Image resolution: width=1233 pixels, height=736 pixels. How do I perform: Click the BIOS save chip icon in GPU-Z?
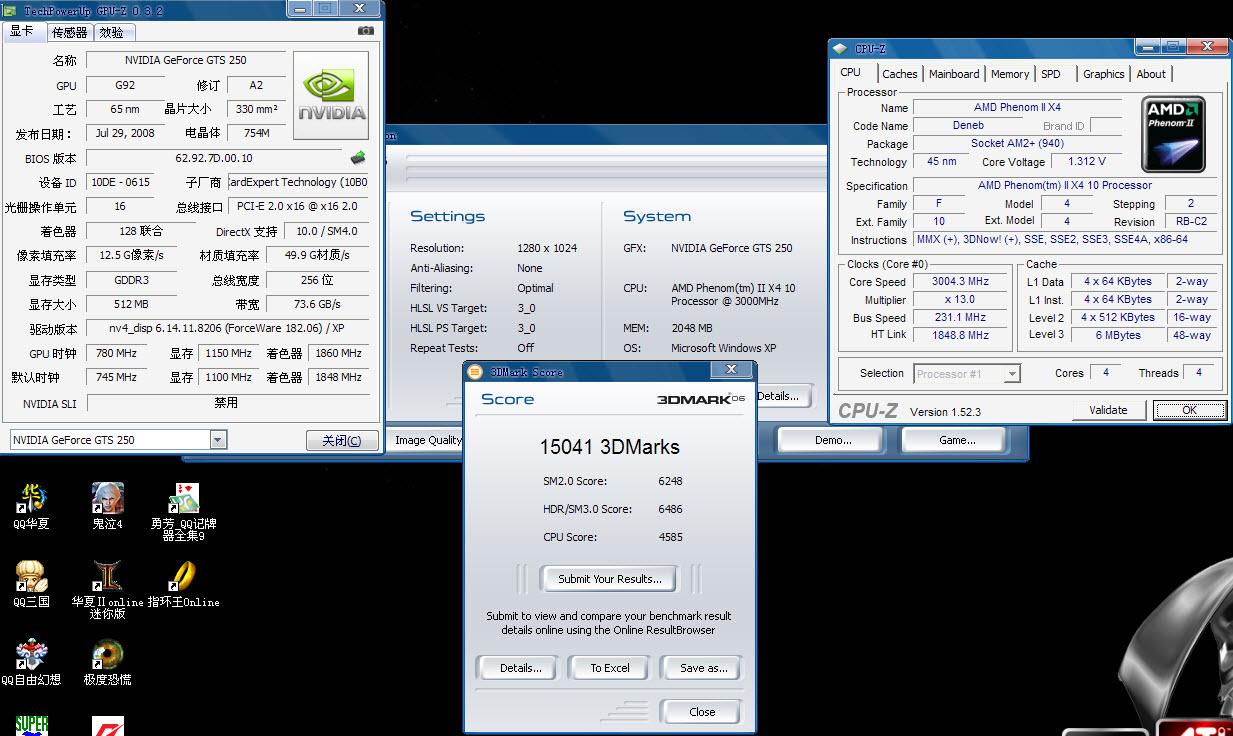[x=357, y=158]
